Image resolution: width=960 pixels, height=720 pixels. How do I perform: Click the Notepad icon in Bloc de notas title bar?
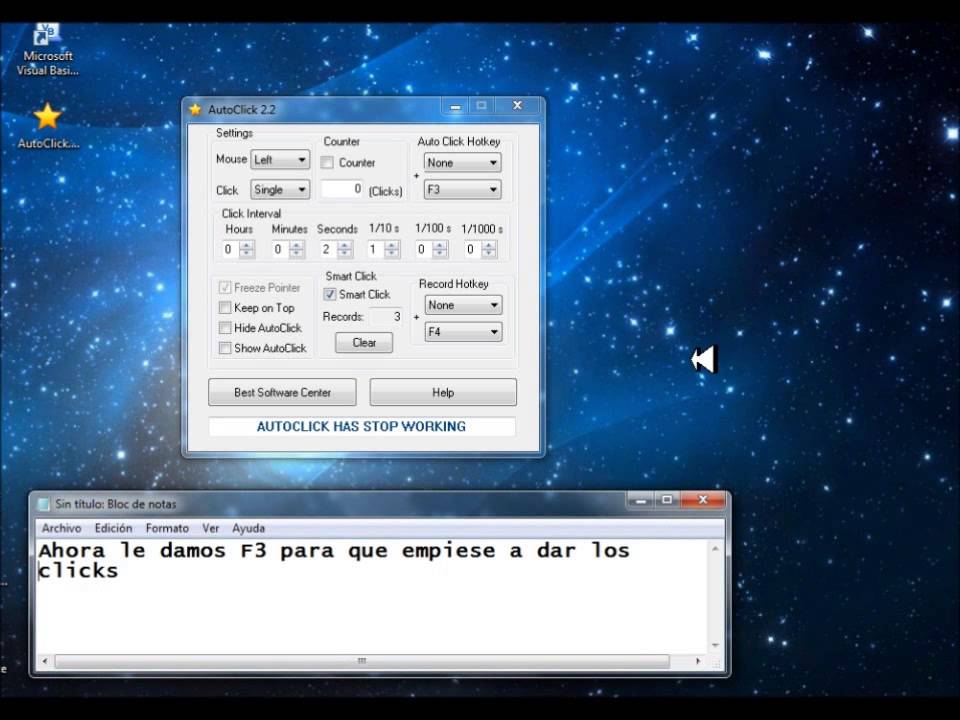43,504
